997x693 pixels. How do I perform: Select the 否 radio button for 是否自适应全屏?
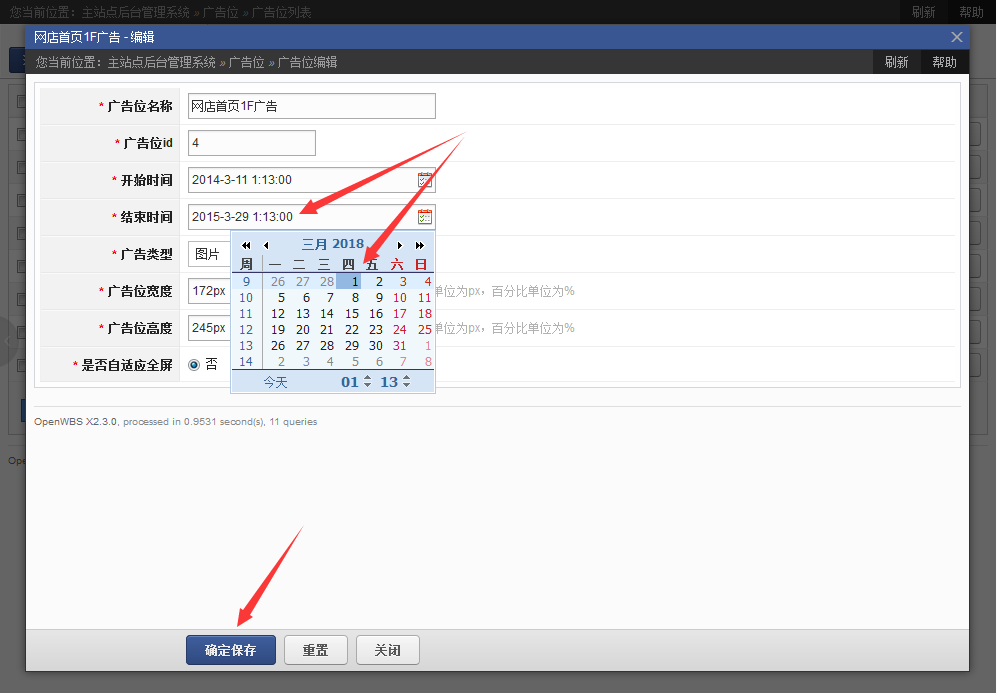[194, 365]
